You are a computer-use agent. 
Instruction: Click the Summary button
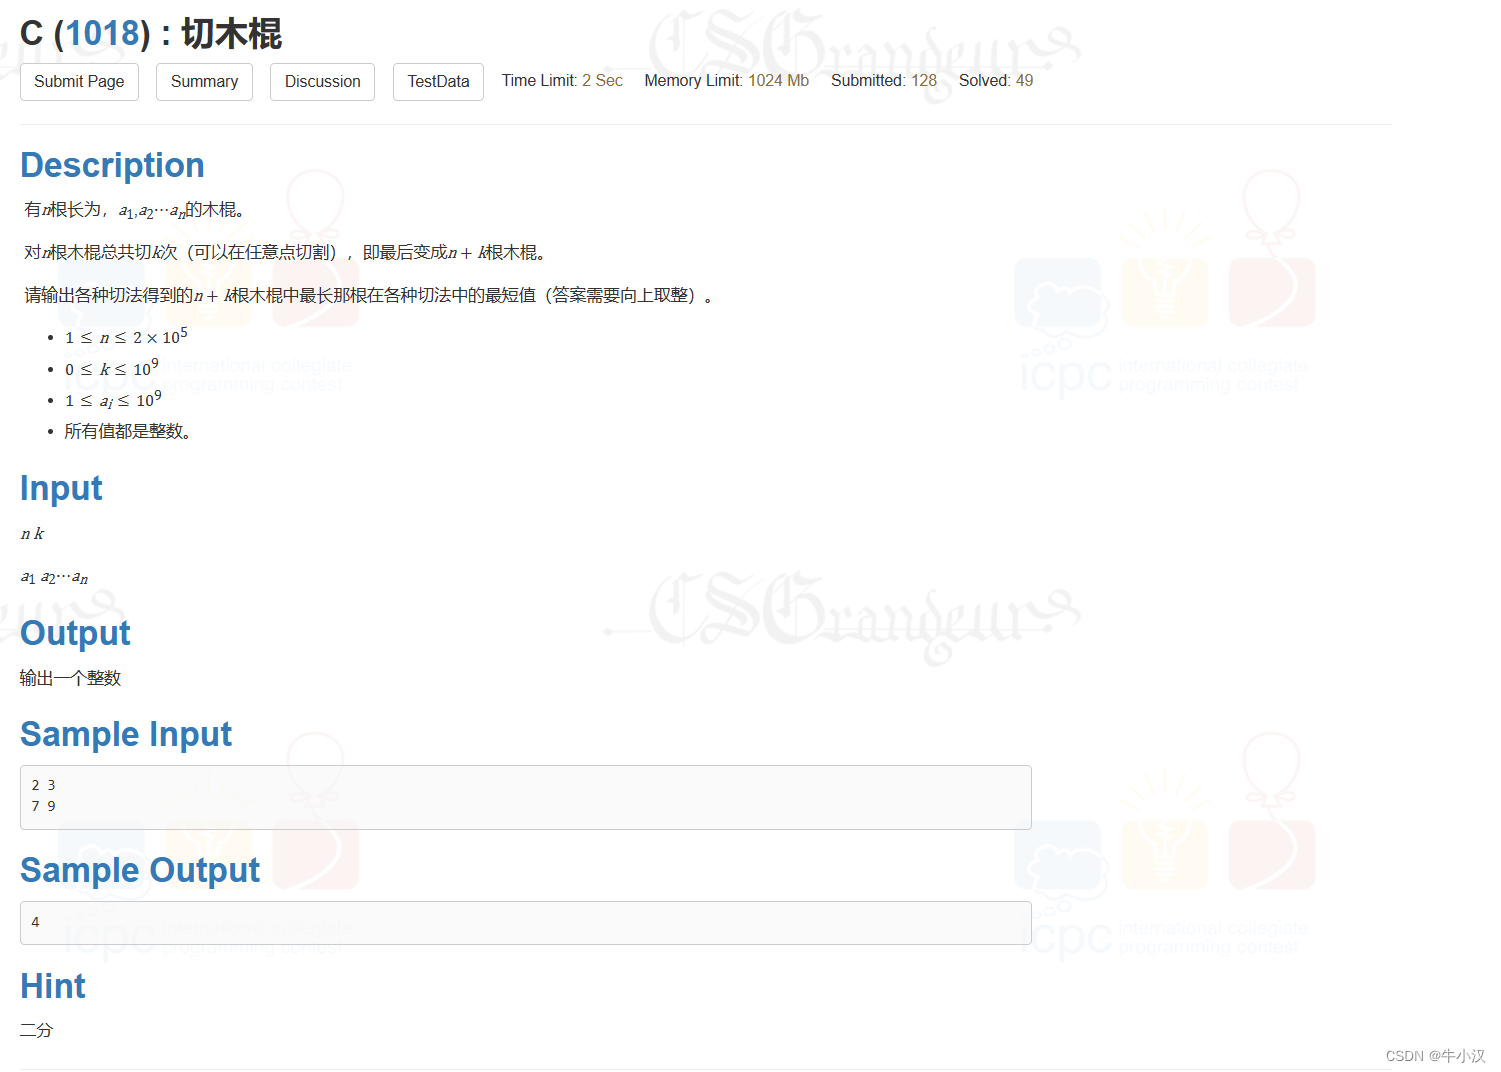[204, 82]
